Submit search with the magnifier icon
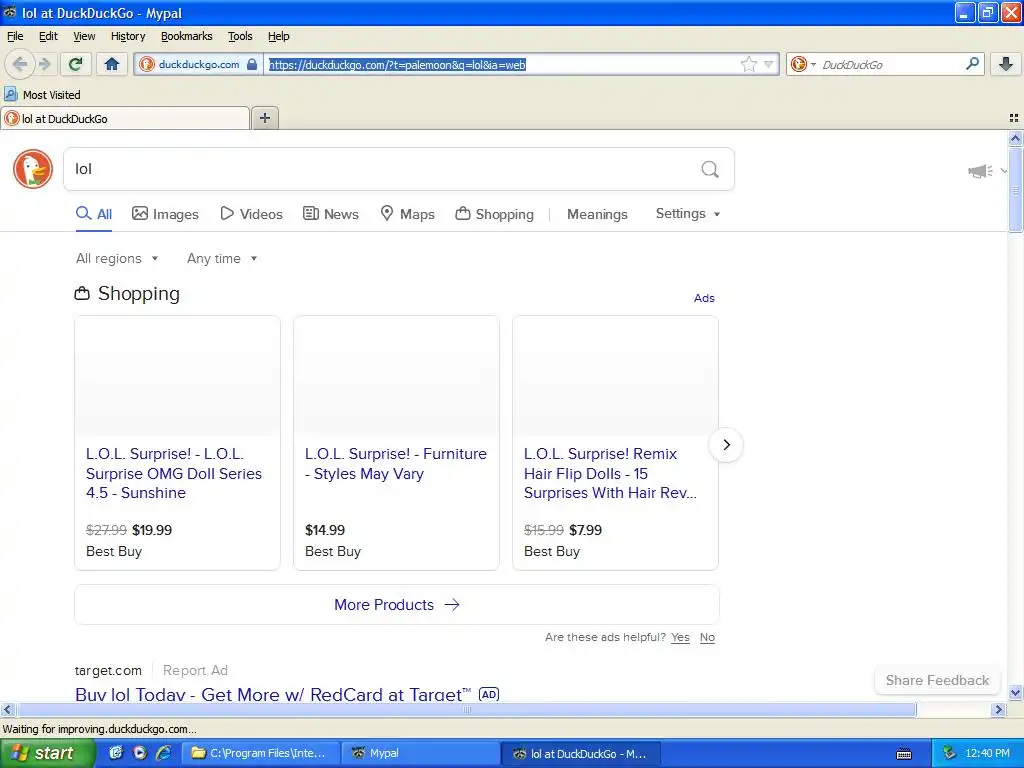The image size is (1024, 768). pyautogui.click(x=710, y=169)
